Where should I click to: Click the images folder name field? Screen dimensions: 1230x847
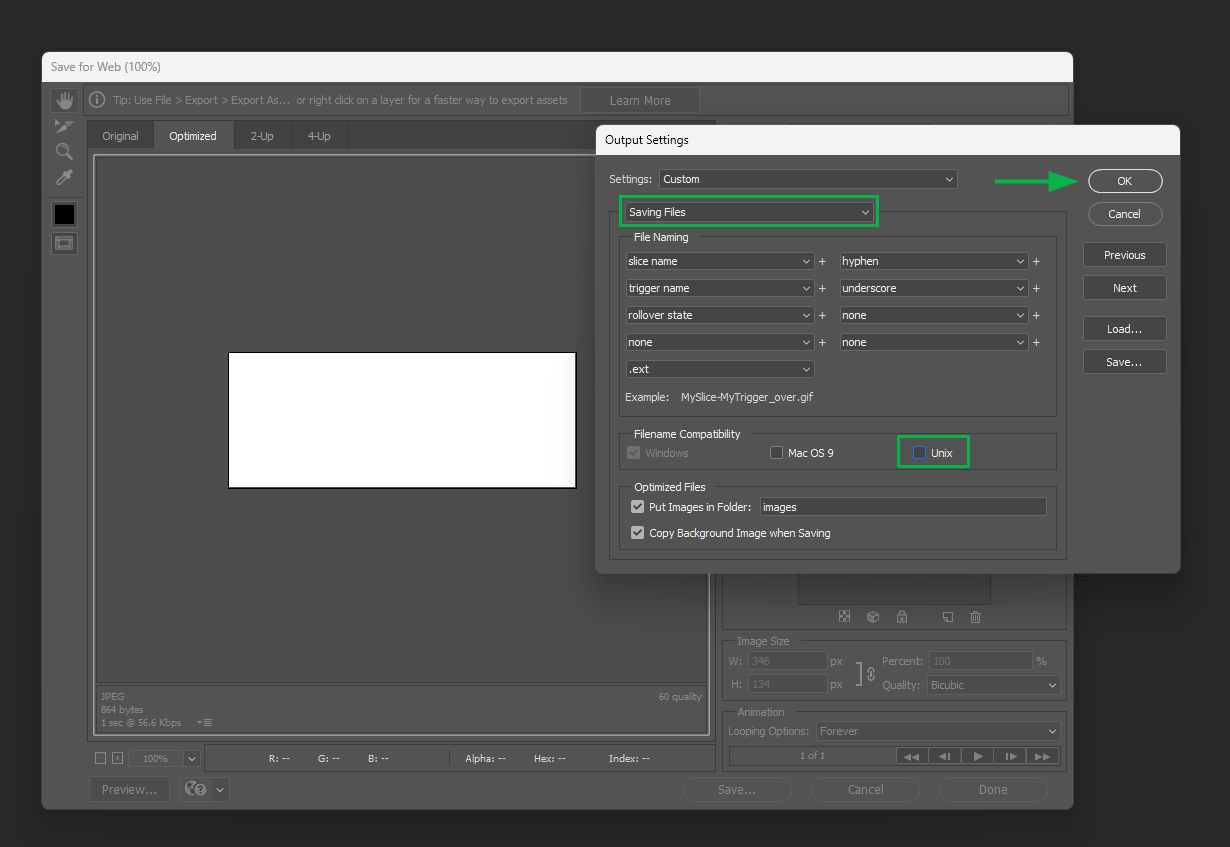click(903, 507)
